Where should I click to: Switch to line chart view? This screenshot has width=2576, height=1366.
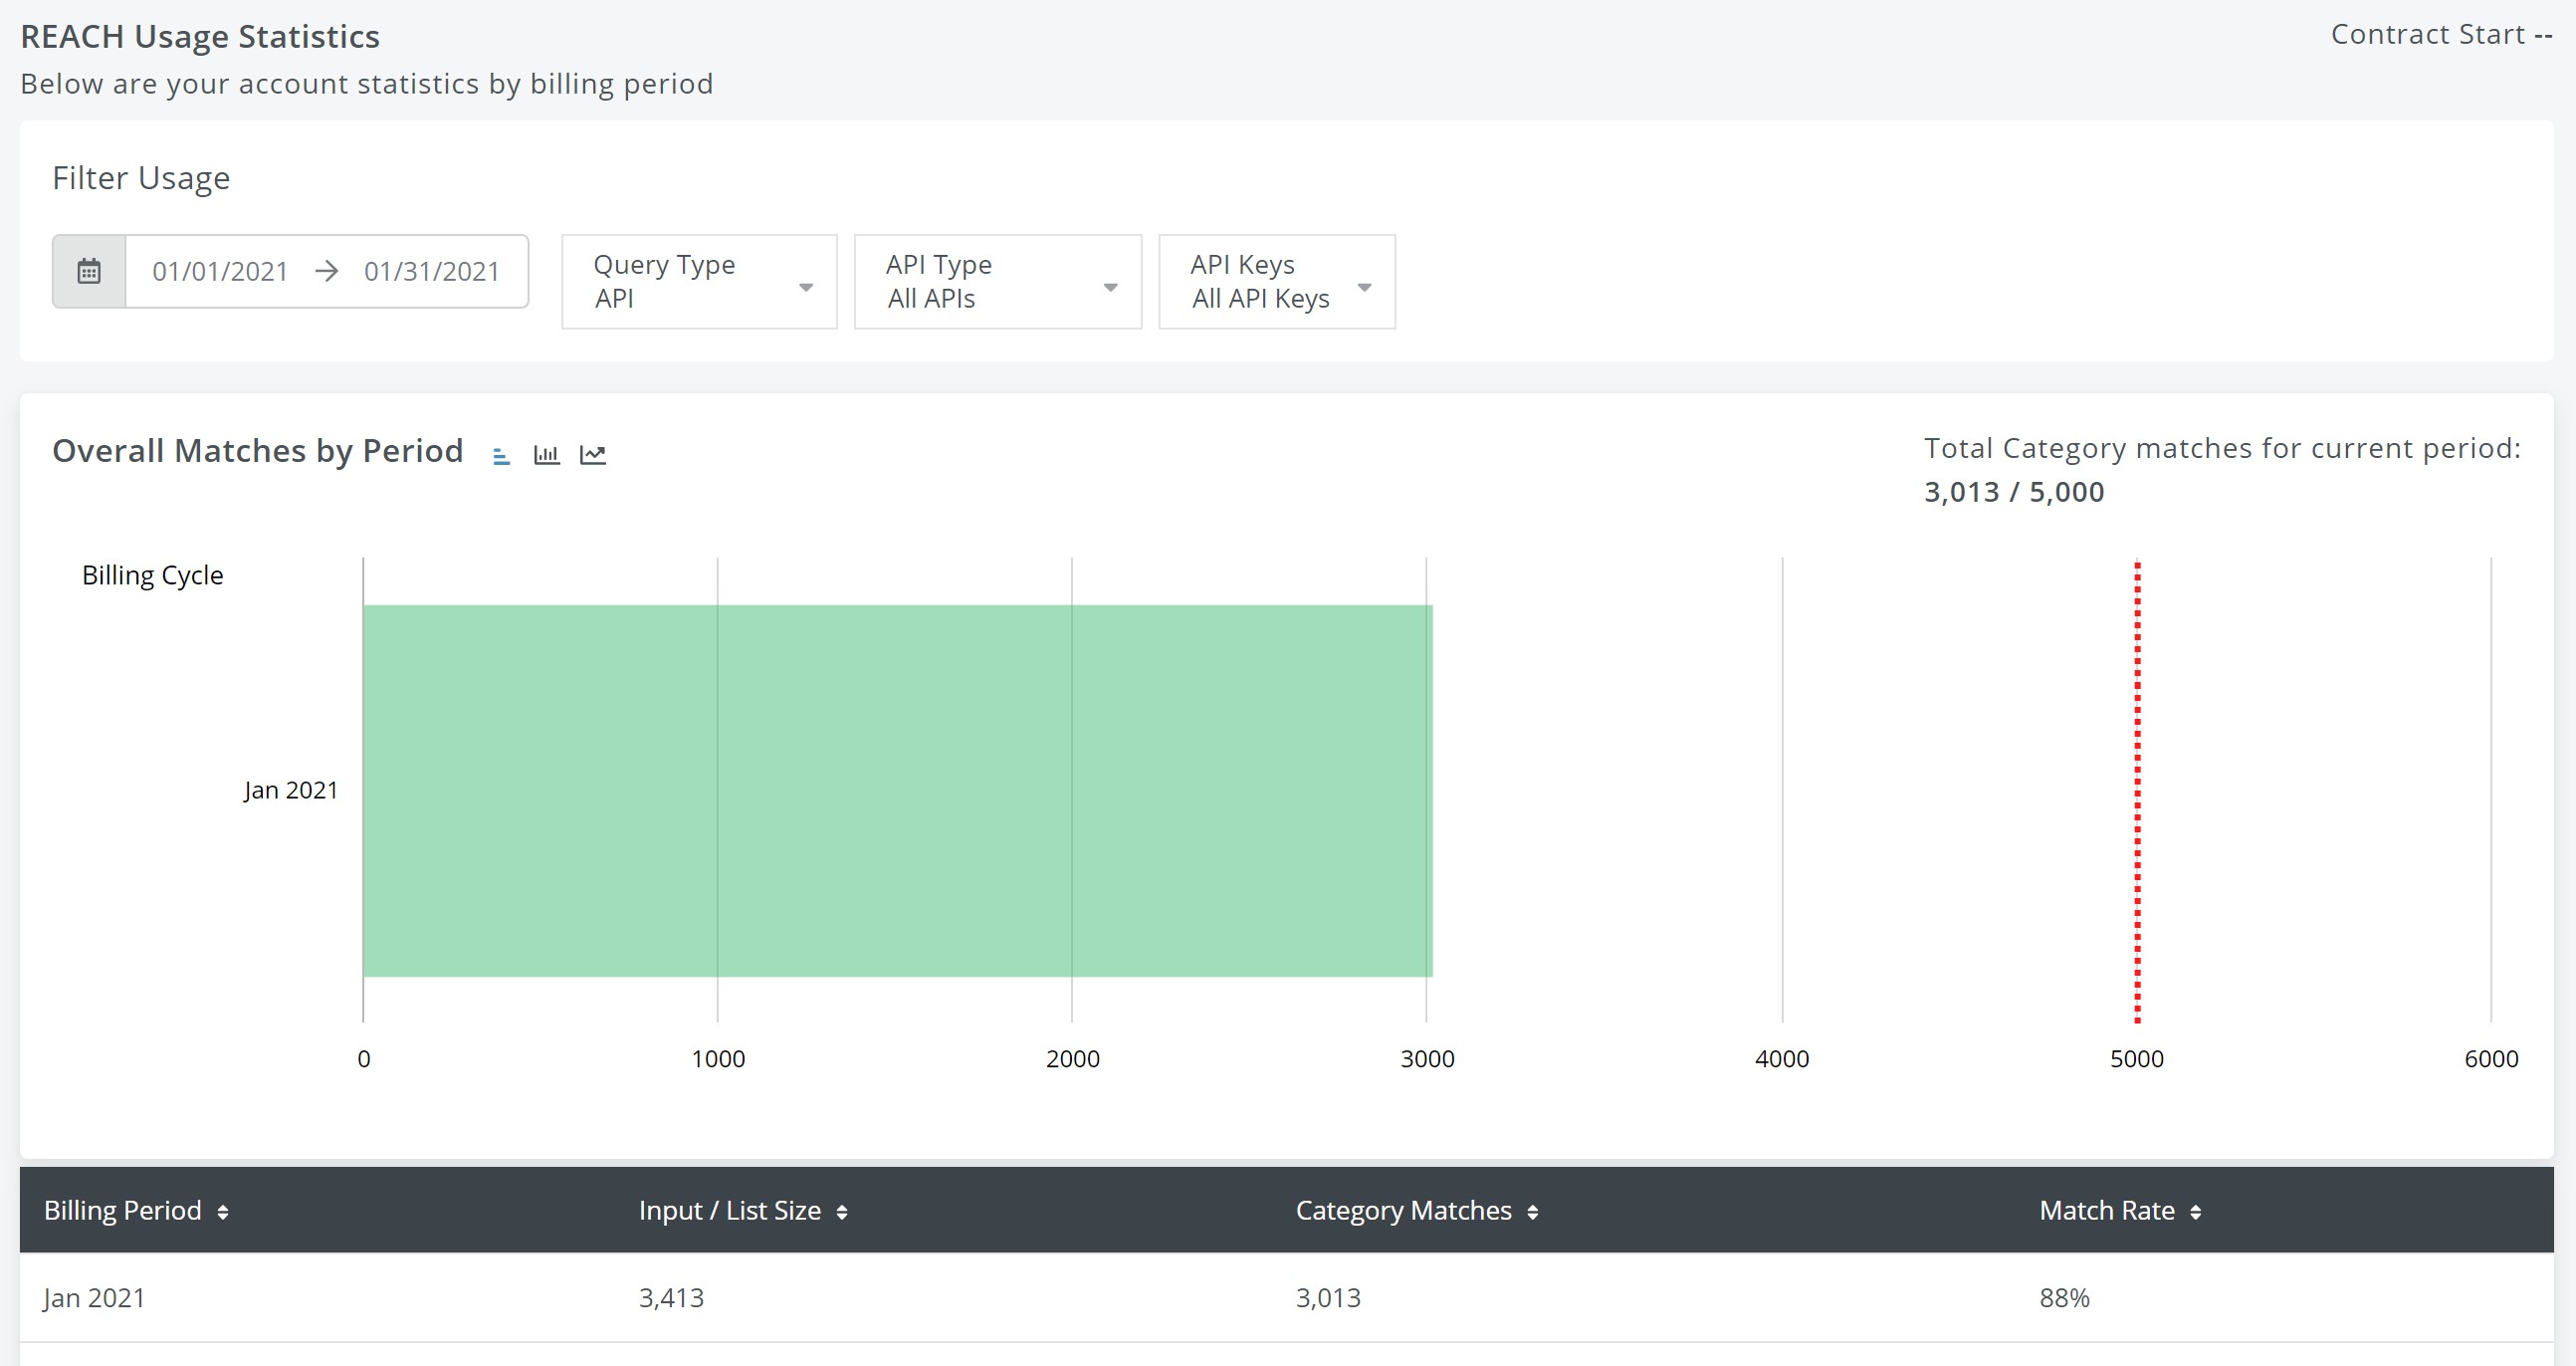tap(593, 455)
